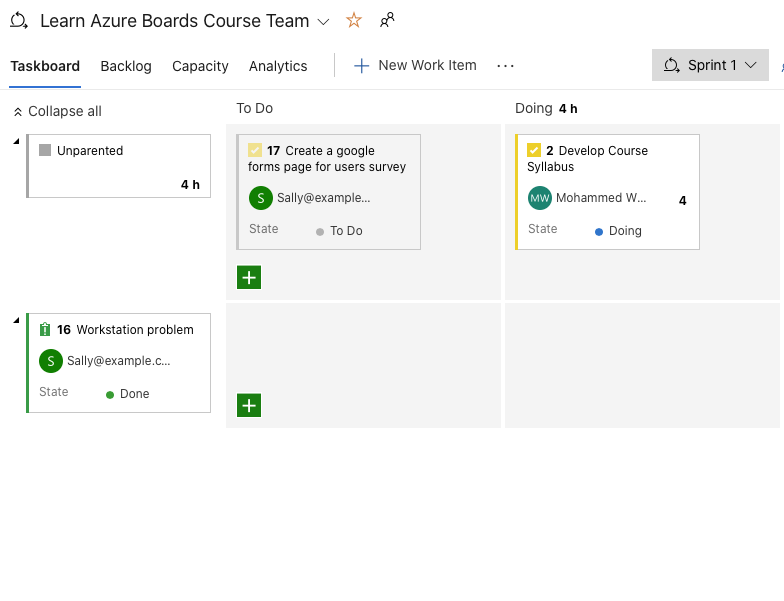The width and height of the screenshot is (784, 601).
Task: Add new task in Workstation problem row
Action: [x=249, y=405]
